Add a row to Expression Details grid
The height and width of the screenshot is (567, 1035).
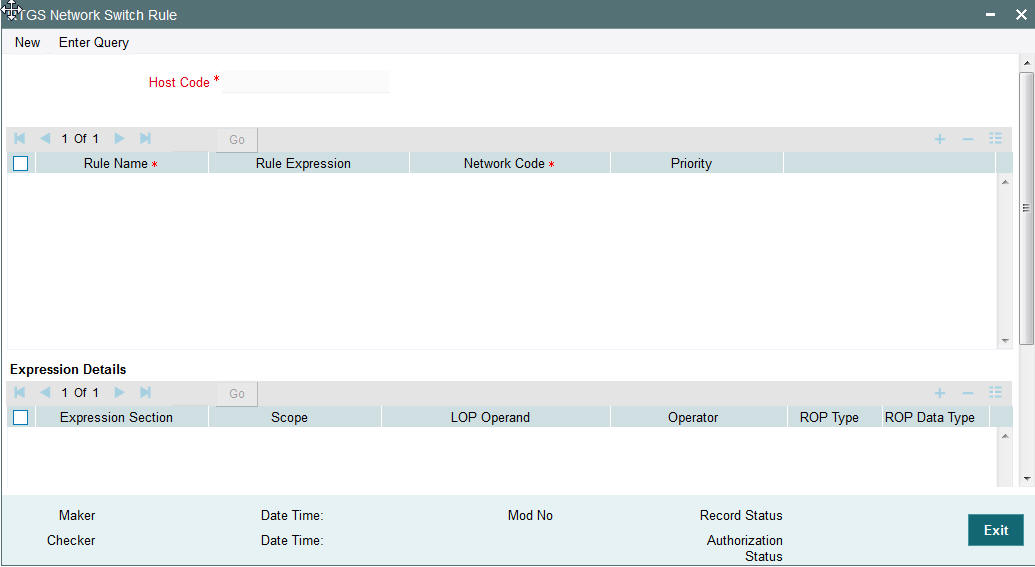tap(940, 393)
